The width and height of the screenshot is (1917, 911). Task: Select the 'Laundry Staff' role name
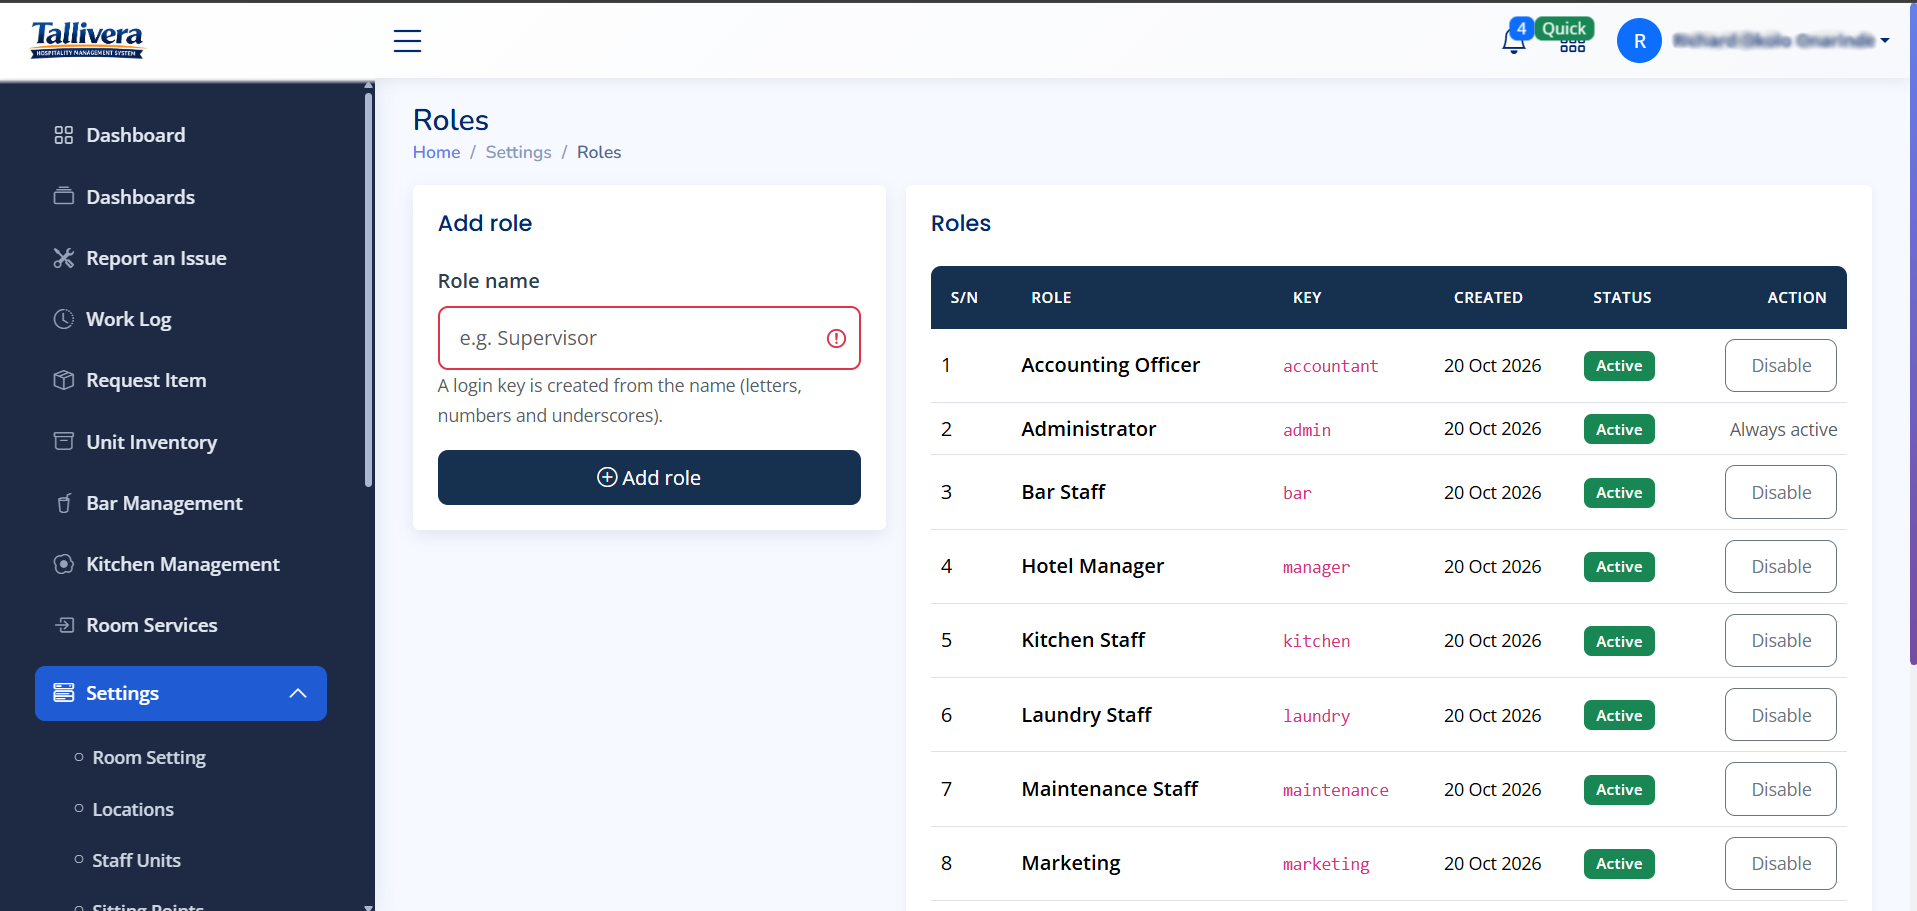1086,715
